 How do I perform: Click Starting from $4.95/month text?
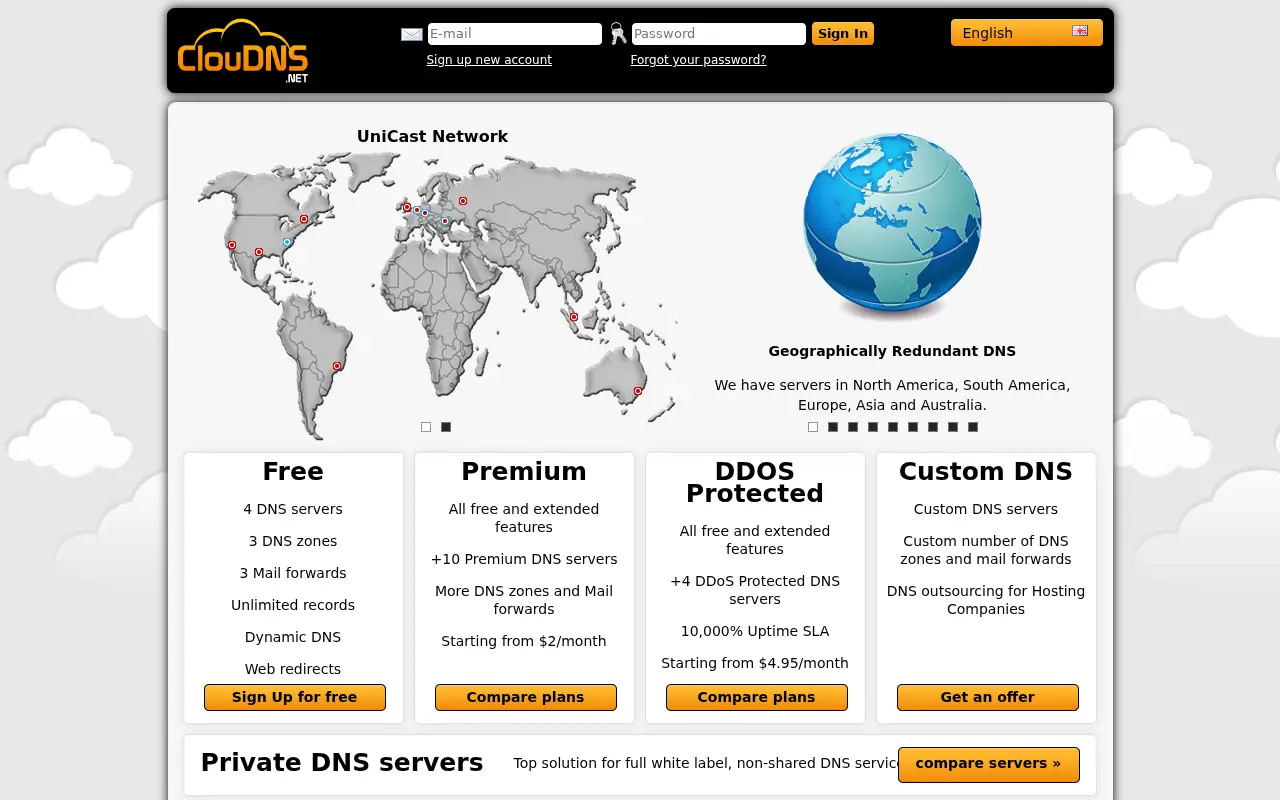755,663
